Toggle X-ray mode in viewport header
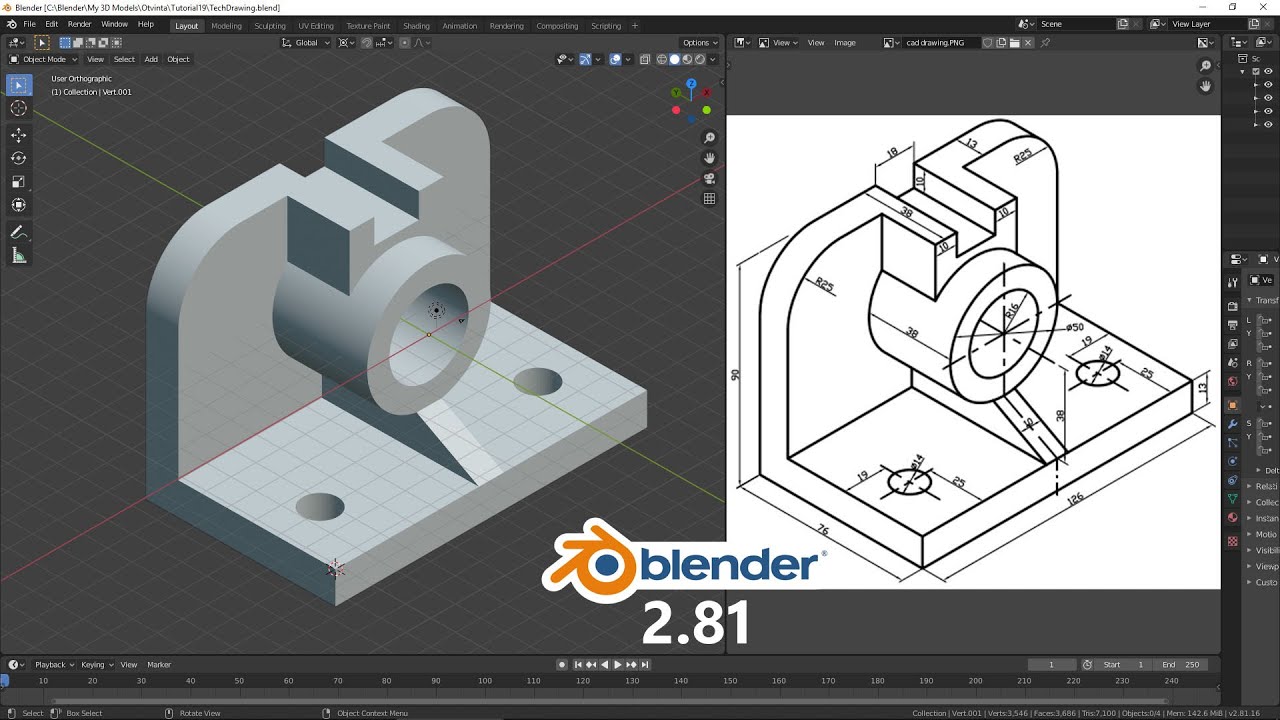The height and width of the screenshot is (720, 1280). pyautogui.click(x=645, y=59)
